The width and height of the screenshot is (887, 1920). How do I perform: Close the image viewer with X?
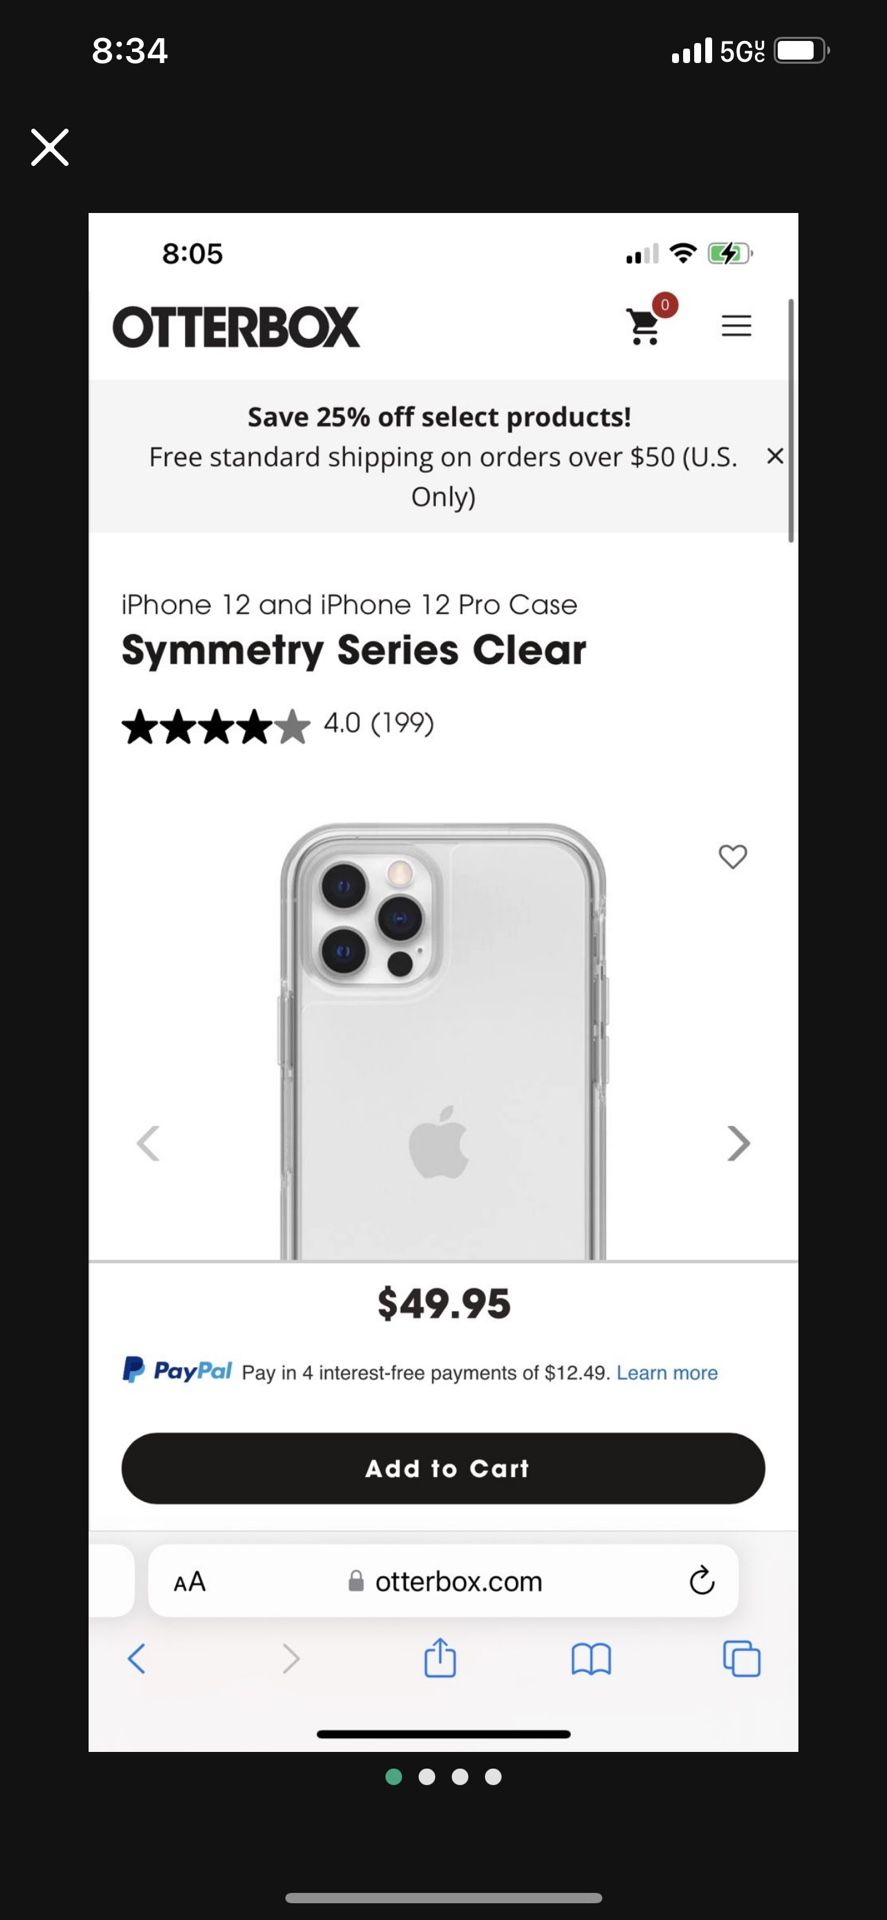(50, 147)
